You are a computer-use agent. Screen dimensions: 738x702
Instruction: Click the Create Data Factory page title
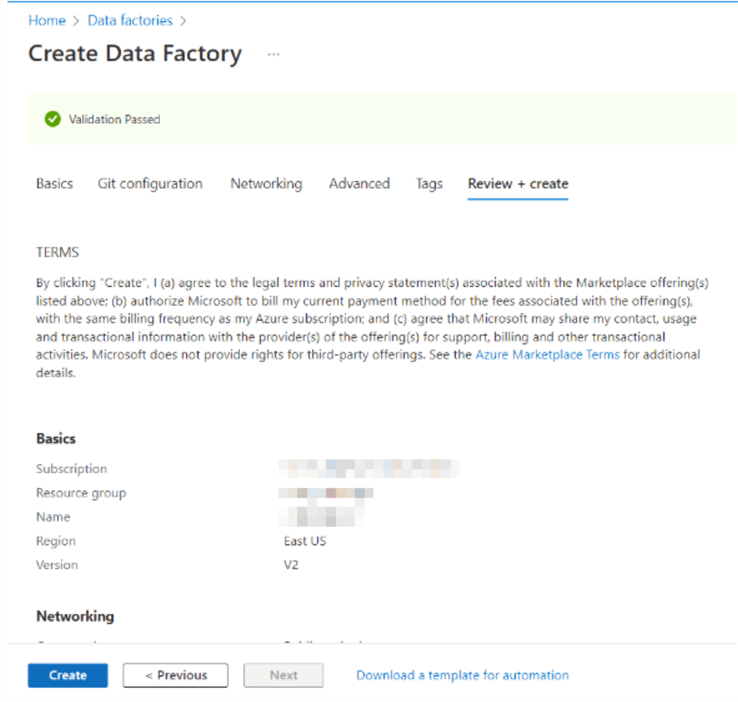[x=135, y=54]
